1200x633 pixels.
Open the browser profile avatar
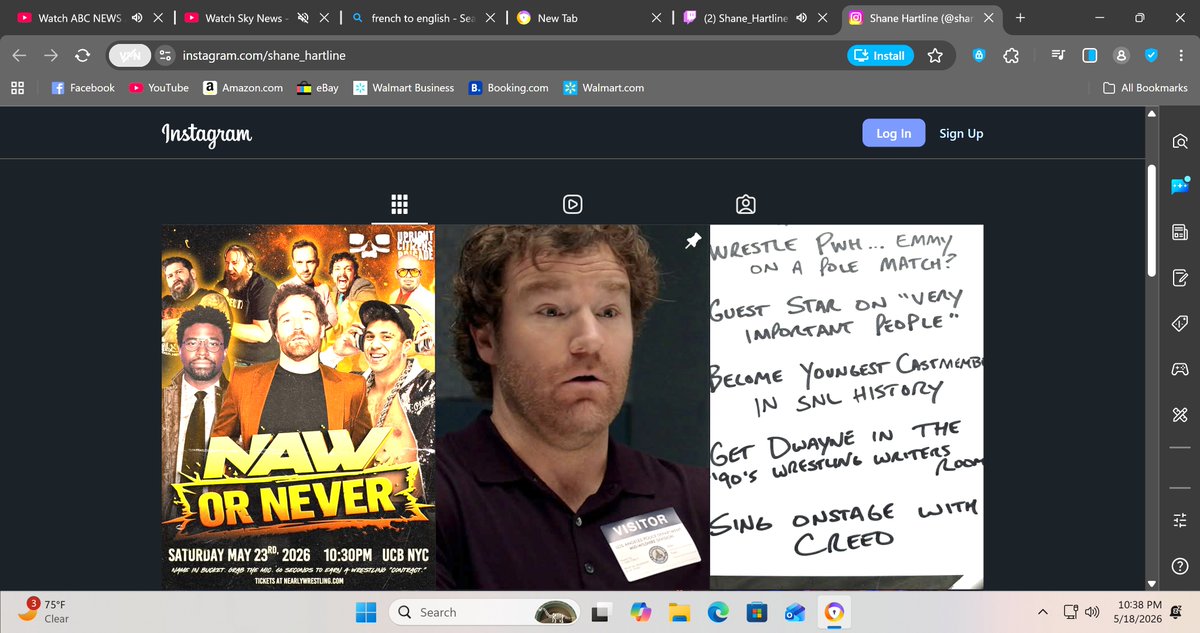coord(1121,56)
